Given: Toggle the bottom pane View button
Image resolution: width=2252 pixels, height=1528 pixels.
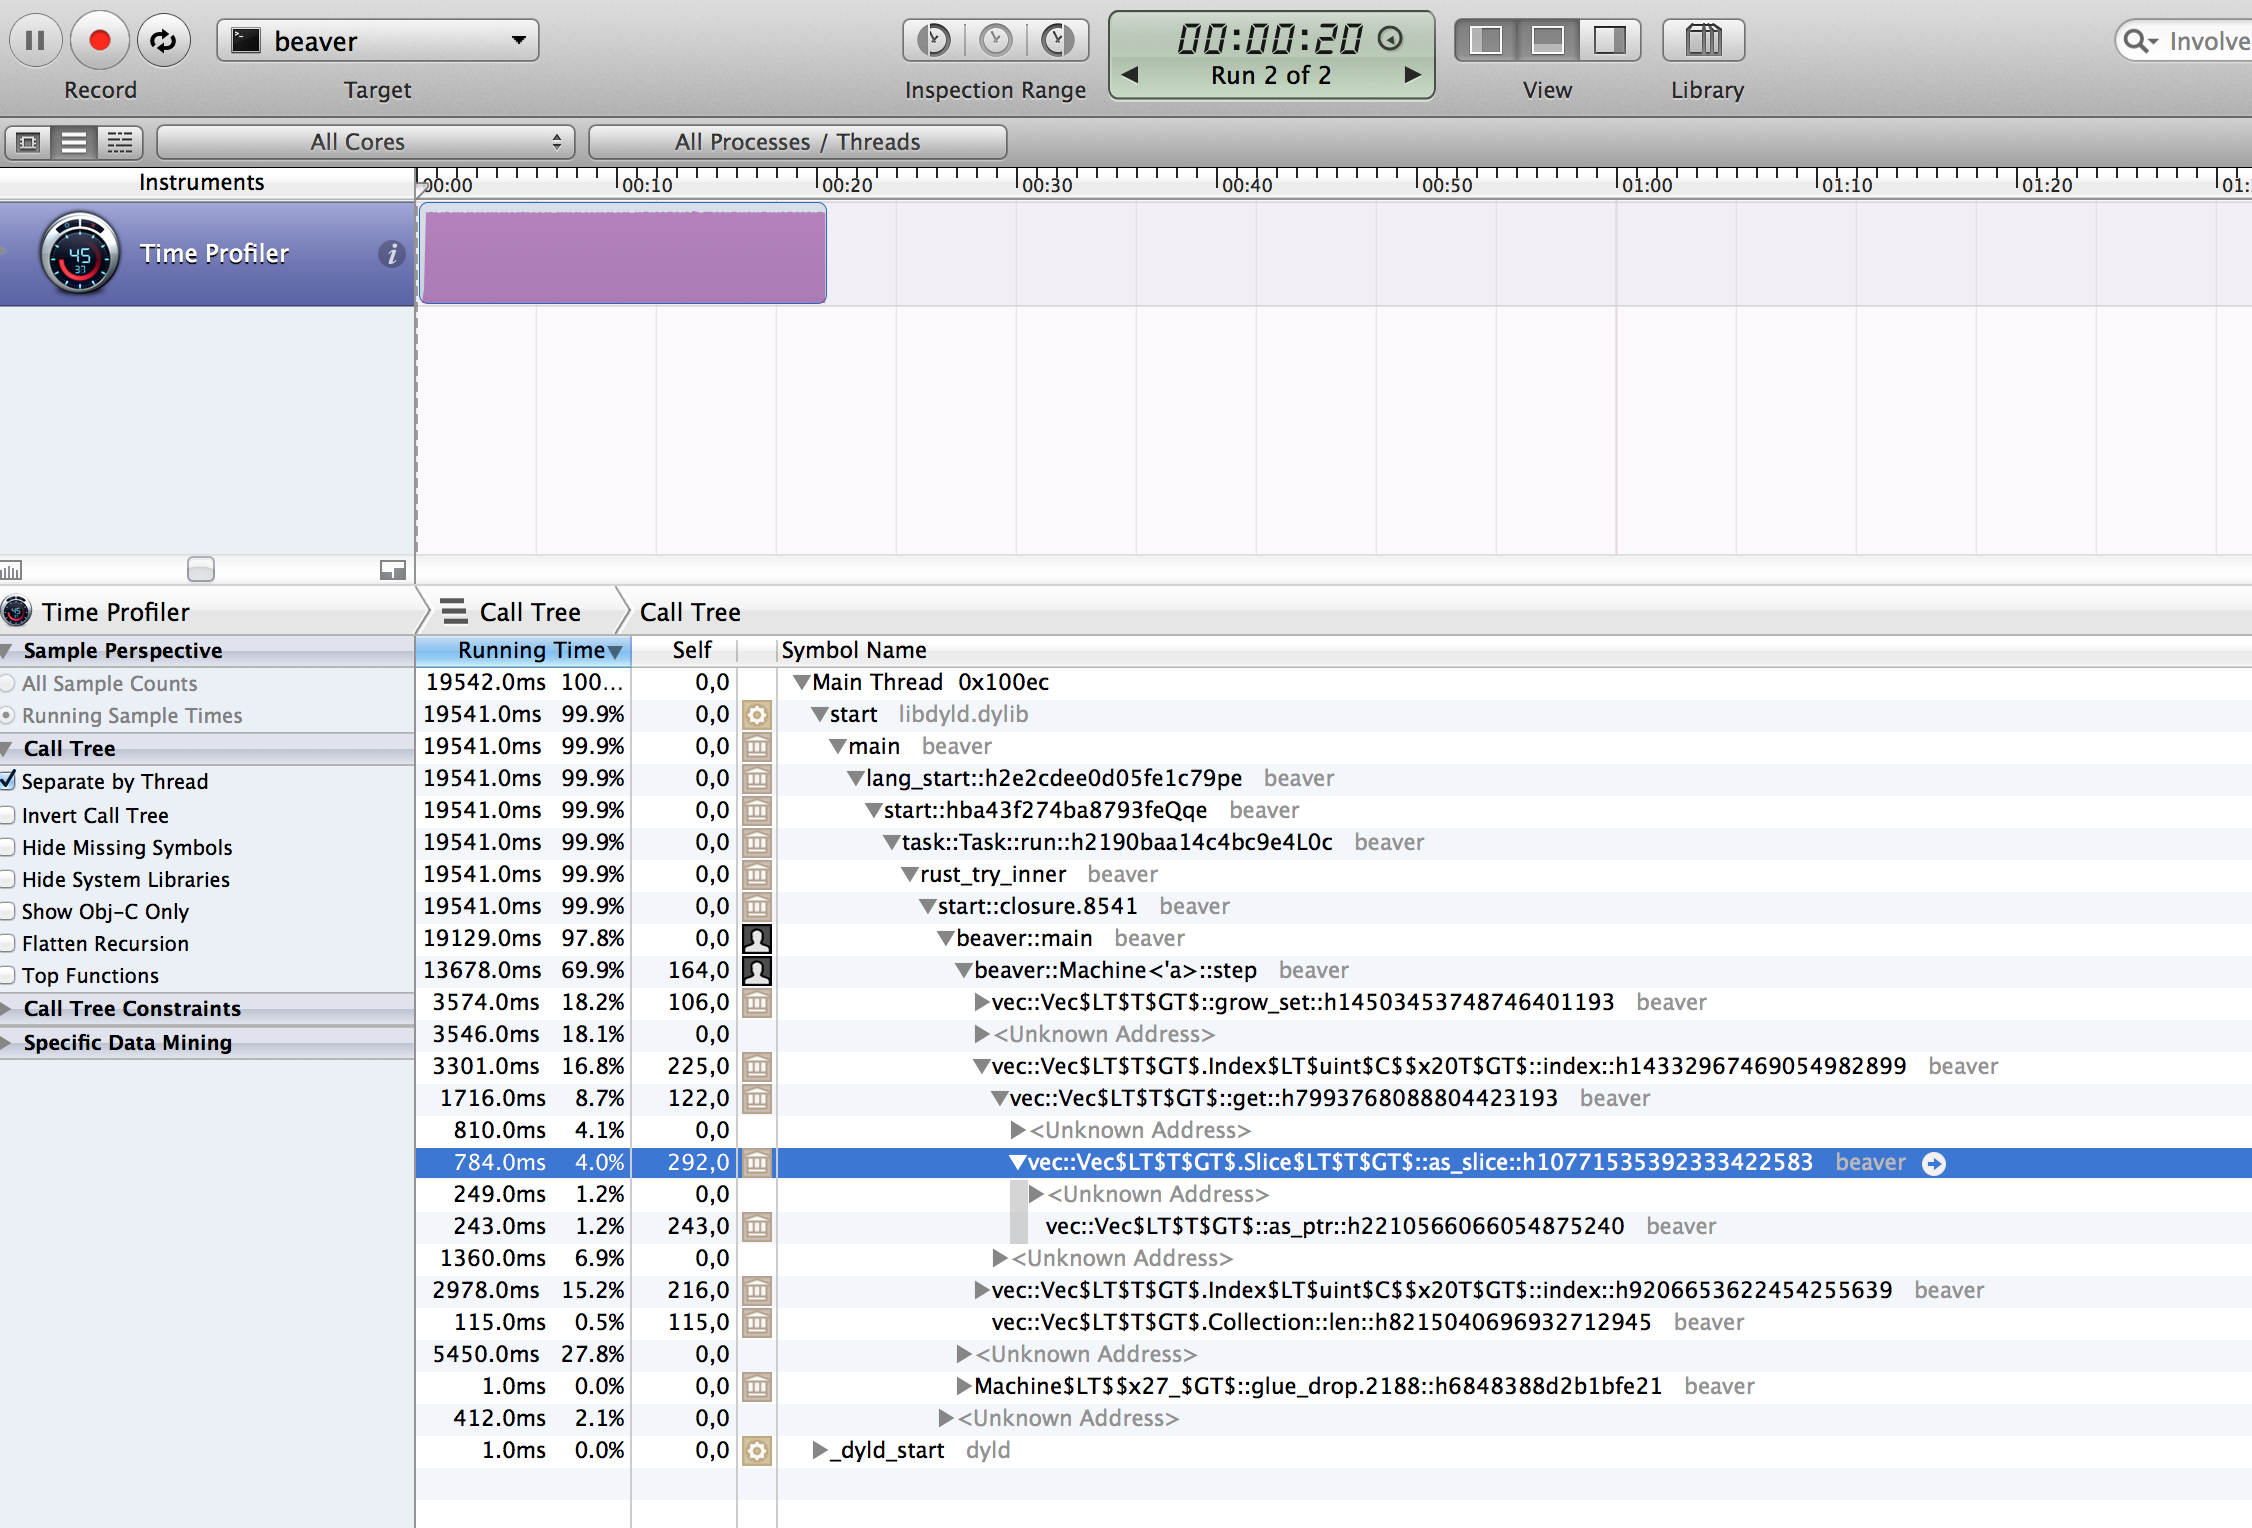Looking at the screenshot, I should click(1548, 40).
